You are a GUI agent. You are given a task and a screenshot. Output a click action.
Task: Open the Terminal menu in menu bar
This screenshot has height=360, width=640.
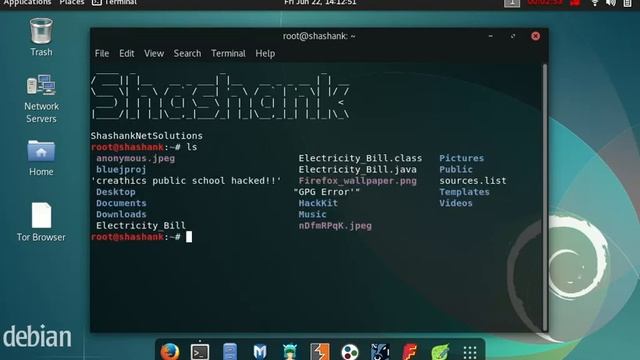pyautogui.click(x=228, y=53)
